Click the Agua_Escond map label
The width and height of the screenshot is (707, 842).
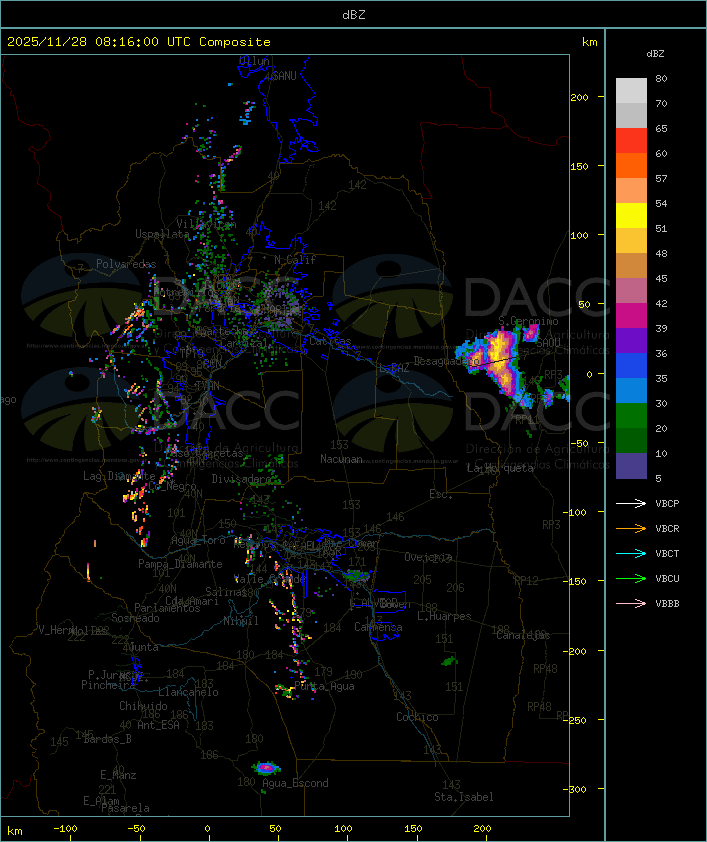(295, 783)
